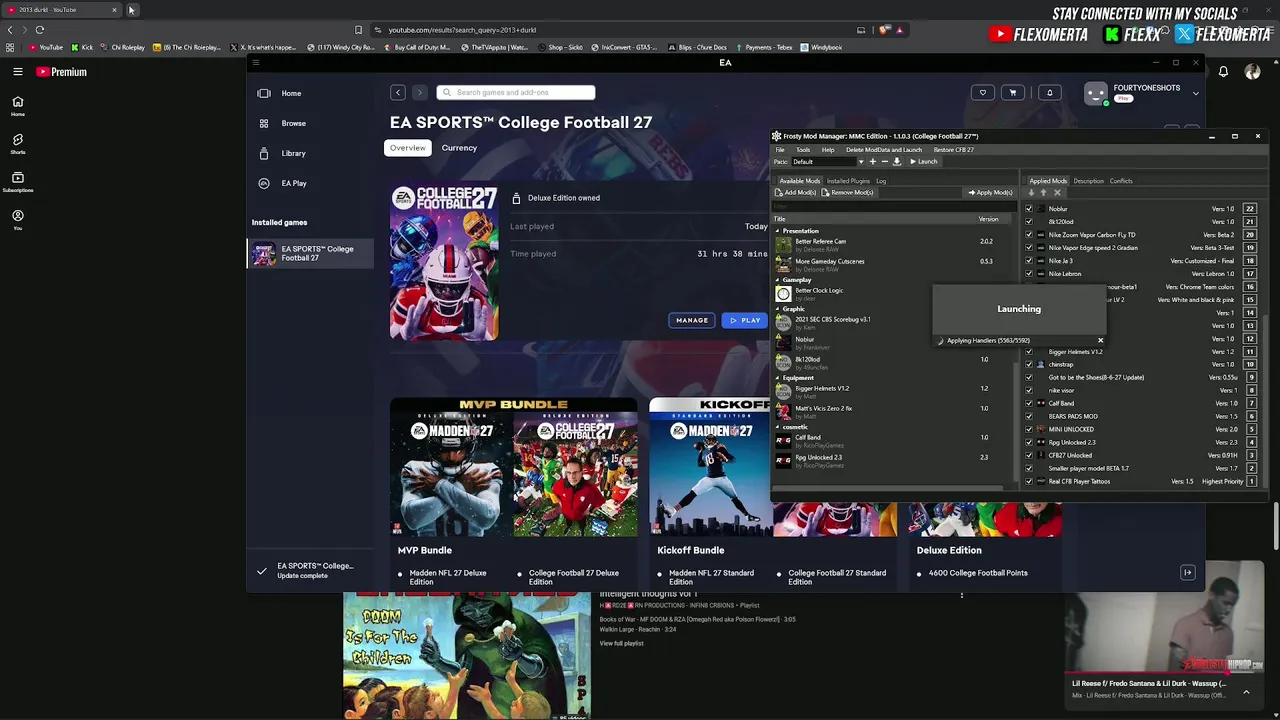
Task: Disable the chinstrap applied mod
Action: tap(1029, 365)
